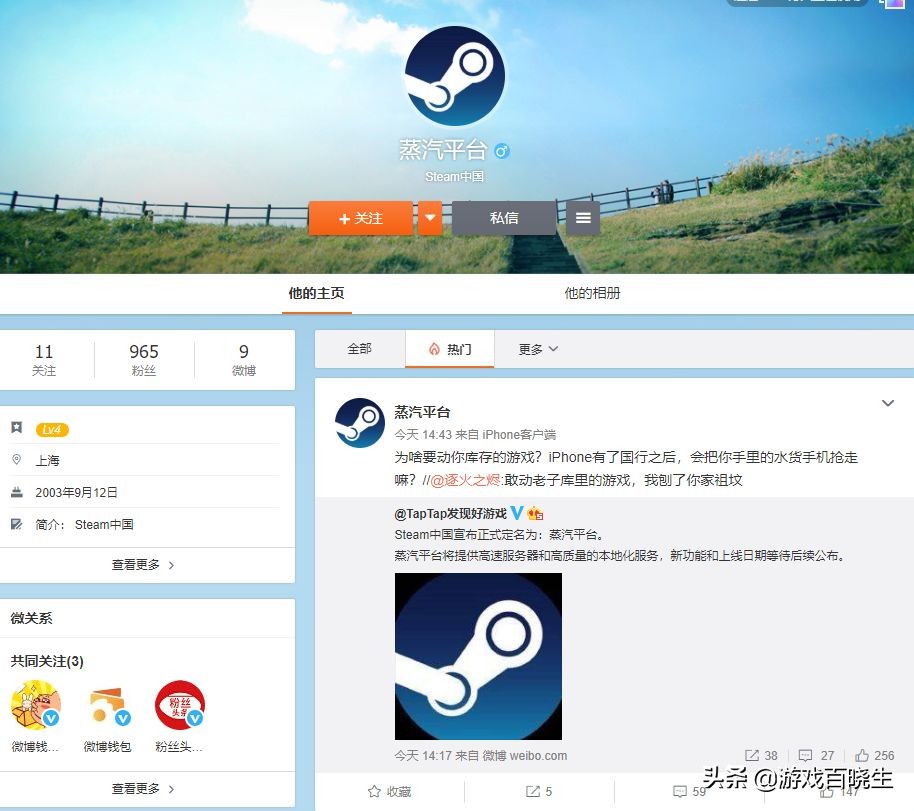Select the 全部 feed tab
The height and width of the screenshot is (811, 914).
coord(360,350)
